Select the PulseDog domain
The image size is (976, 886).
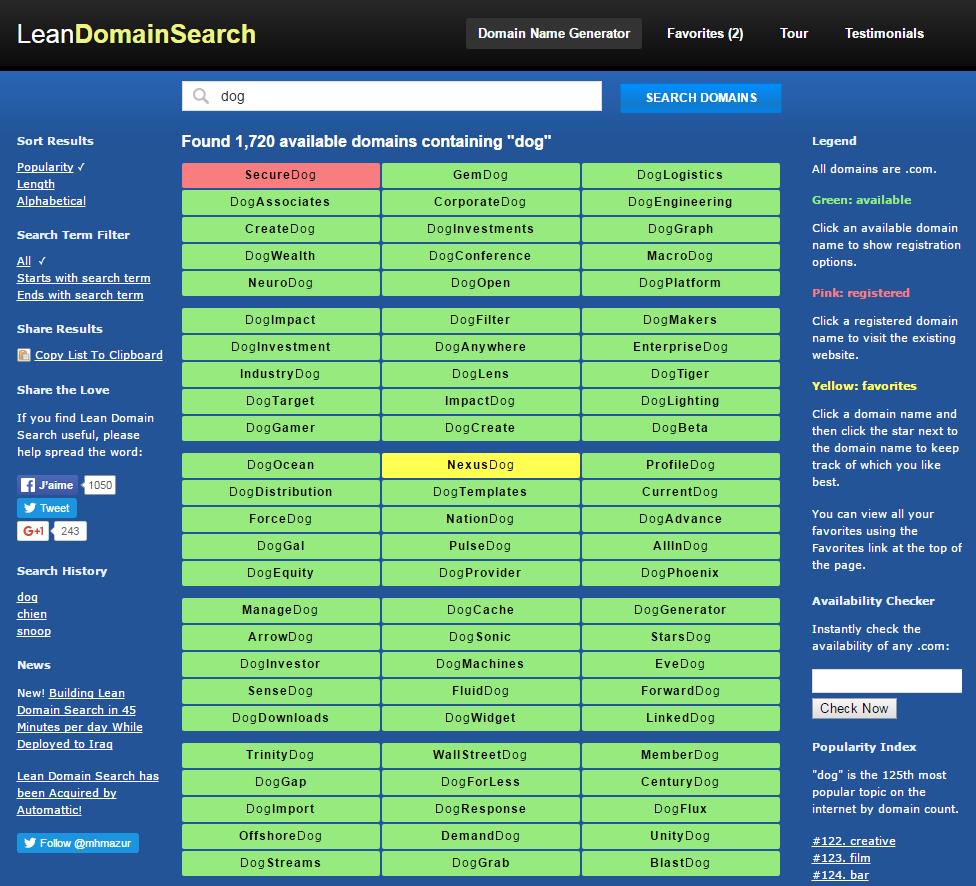tap(481, 546)
